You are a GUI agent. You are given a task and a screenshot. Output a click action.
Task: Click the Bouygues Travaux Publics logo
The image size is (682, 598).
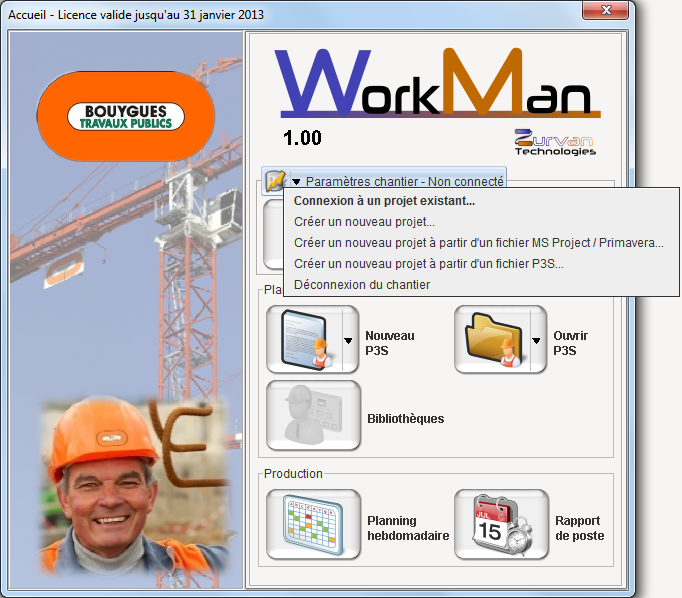pos(125,116)
